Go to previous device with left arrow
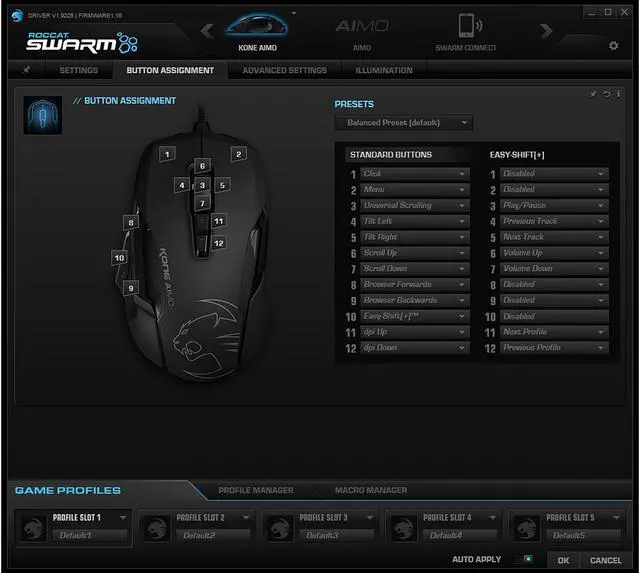Image resolution: width=640 pixels, height=573 pixels. (x=207, y=31)
